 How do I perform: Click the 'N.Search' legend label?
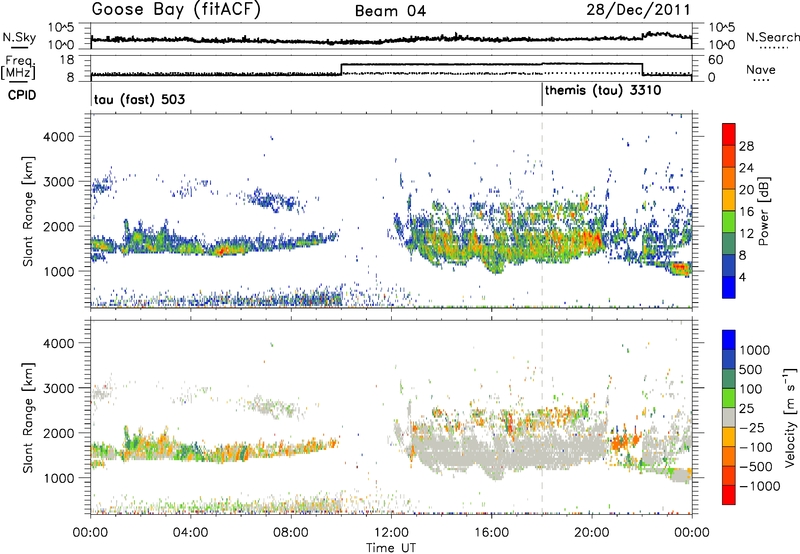click(772, 37)
